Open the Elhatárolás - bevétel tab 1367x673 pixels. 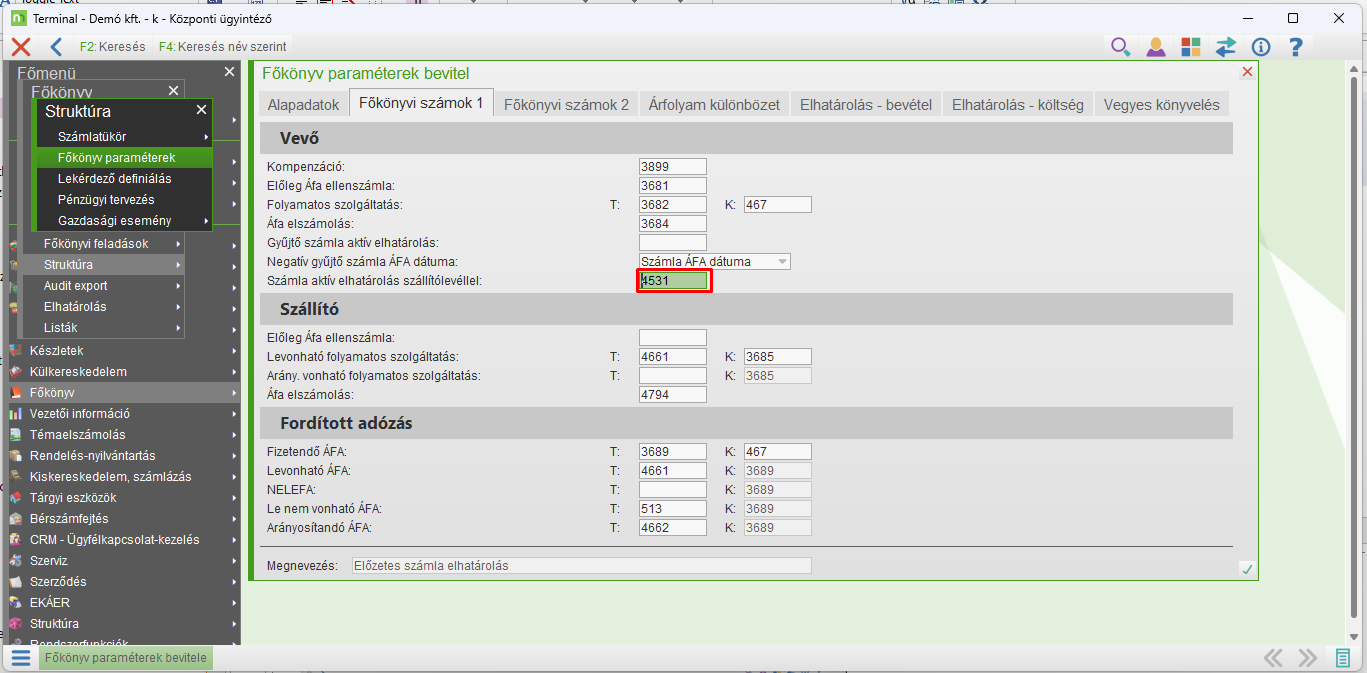tap(865, 104)
